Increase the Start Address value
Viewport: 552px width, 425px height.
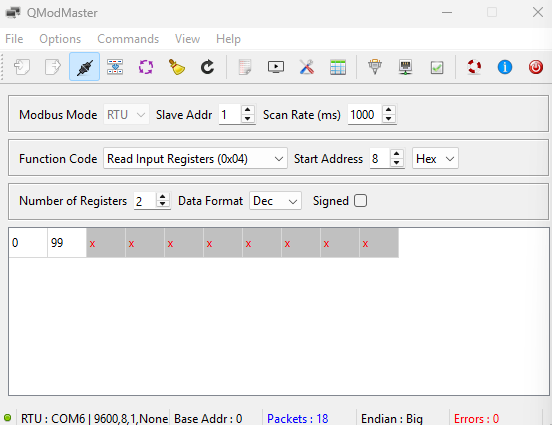tap(397, 154)
